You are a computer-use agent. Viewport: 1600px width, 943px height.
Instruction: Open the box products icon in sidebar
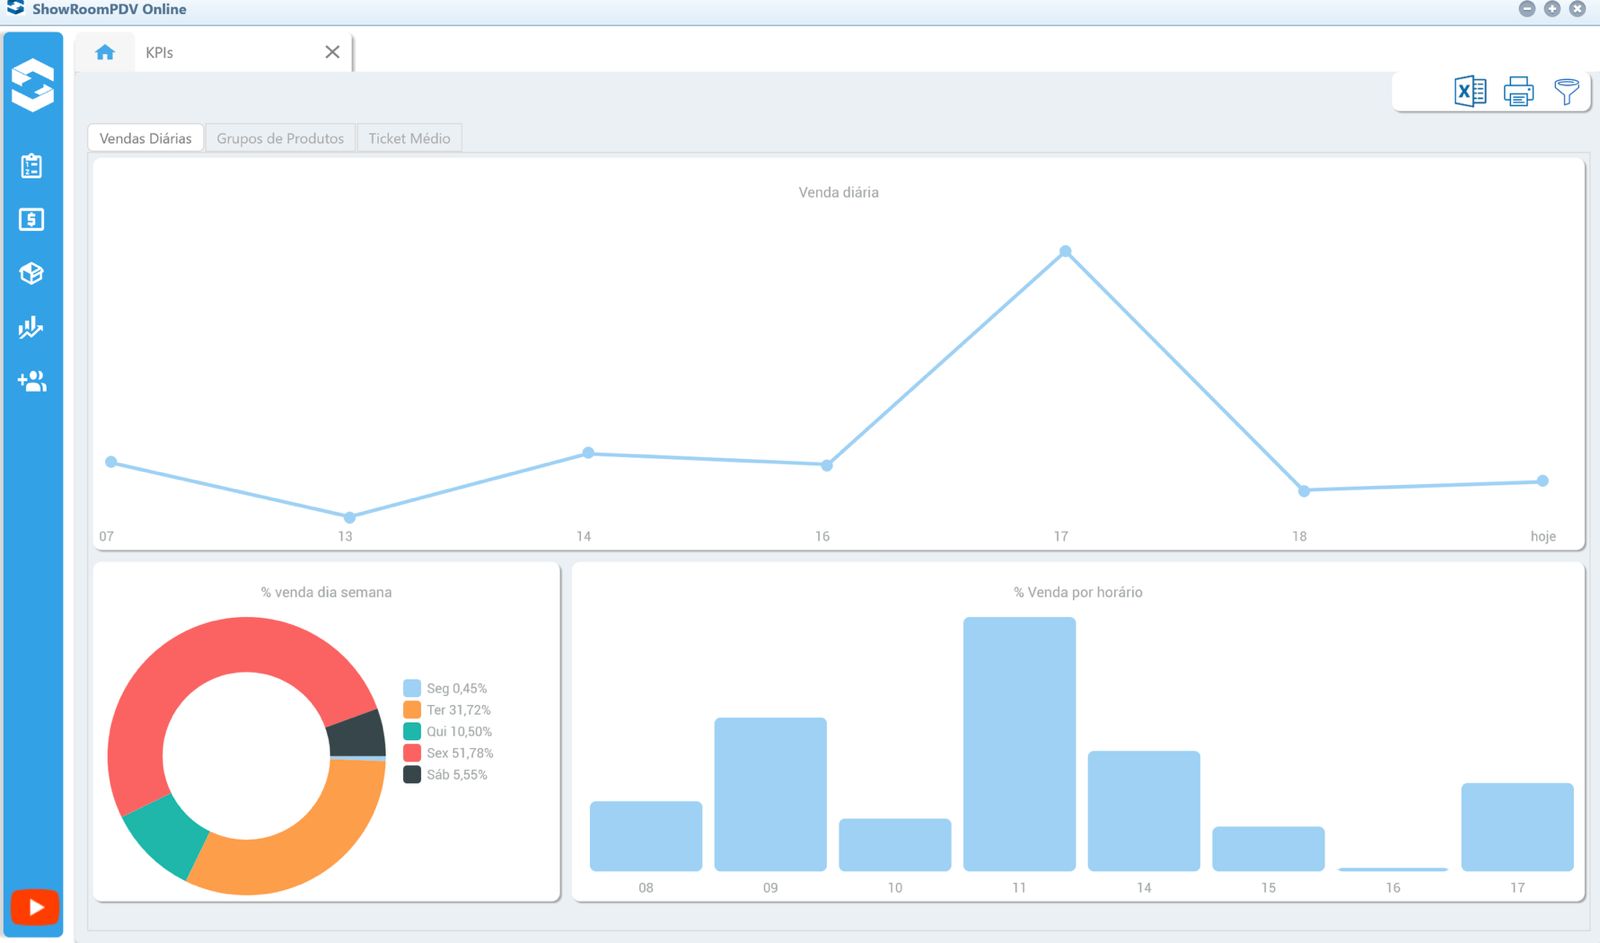[x=32, y=273]
